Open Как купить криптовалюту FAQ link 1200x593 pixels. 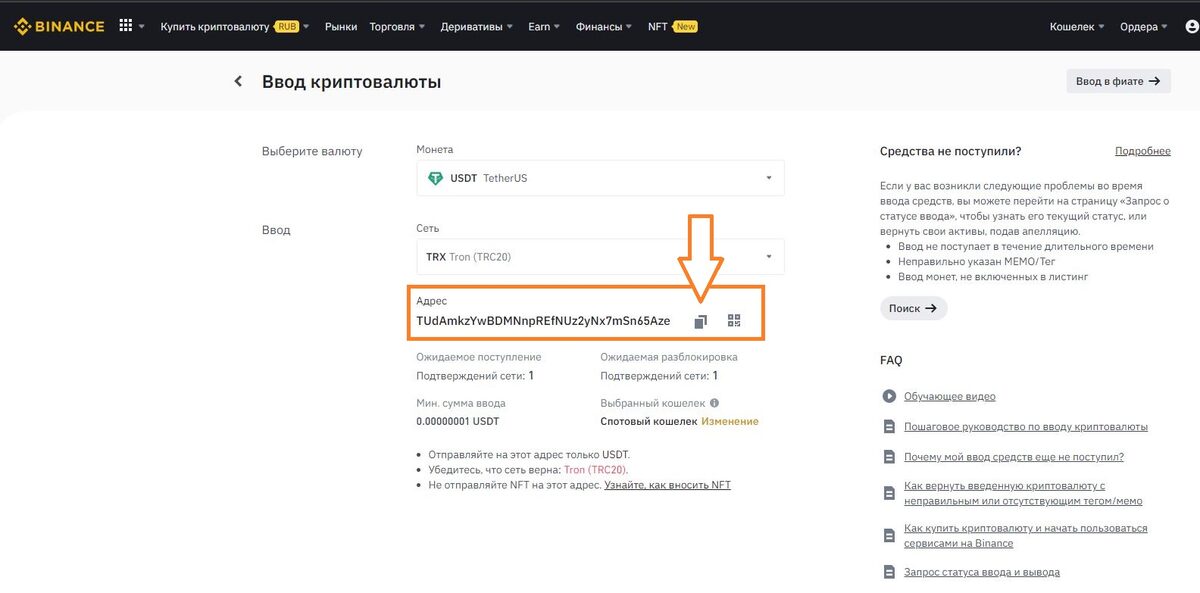click(1026, 535)
